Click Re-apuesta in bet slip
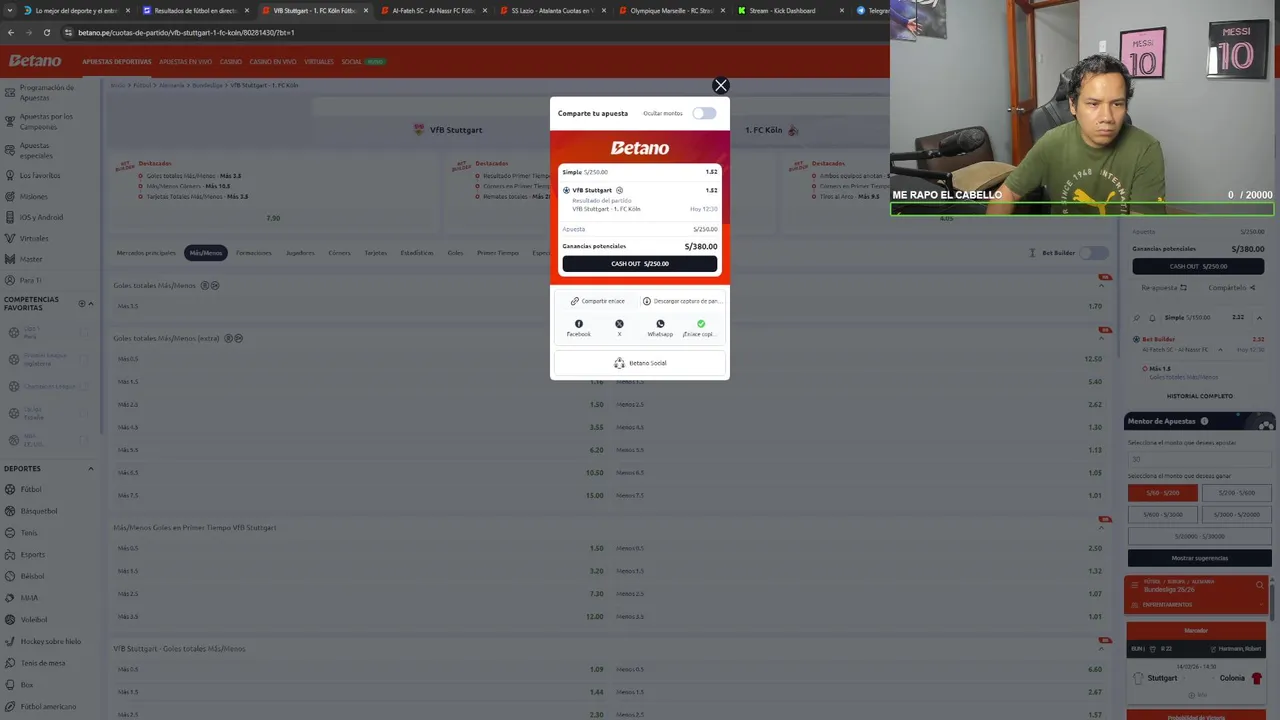 [1164, 288]
